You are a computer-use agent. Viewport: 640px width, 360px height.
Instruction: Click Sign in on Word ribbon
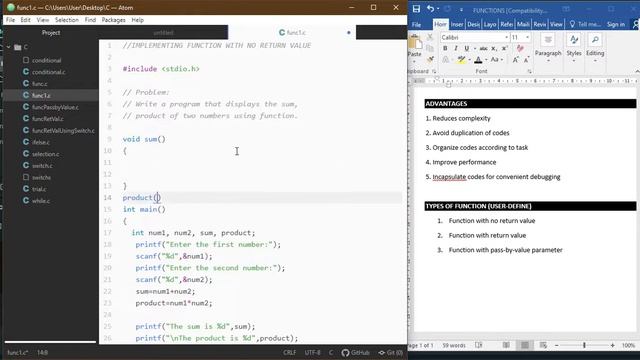click(x=616, y=24)
